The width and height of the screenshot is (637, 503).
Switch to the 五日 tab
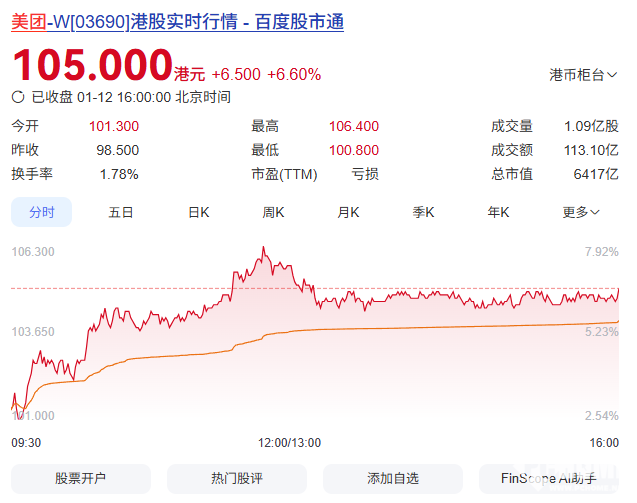pos(121,212)
